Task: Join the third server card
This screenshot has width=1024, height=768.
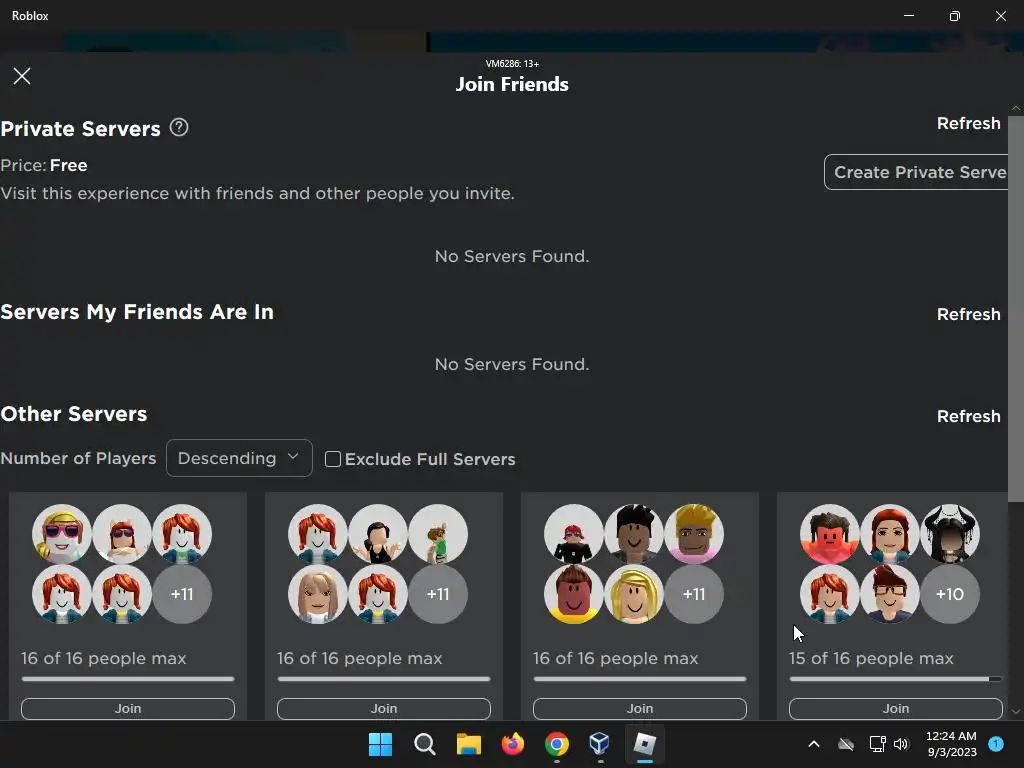Action: pyautogui.click(x=640, y=709)
